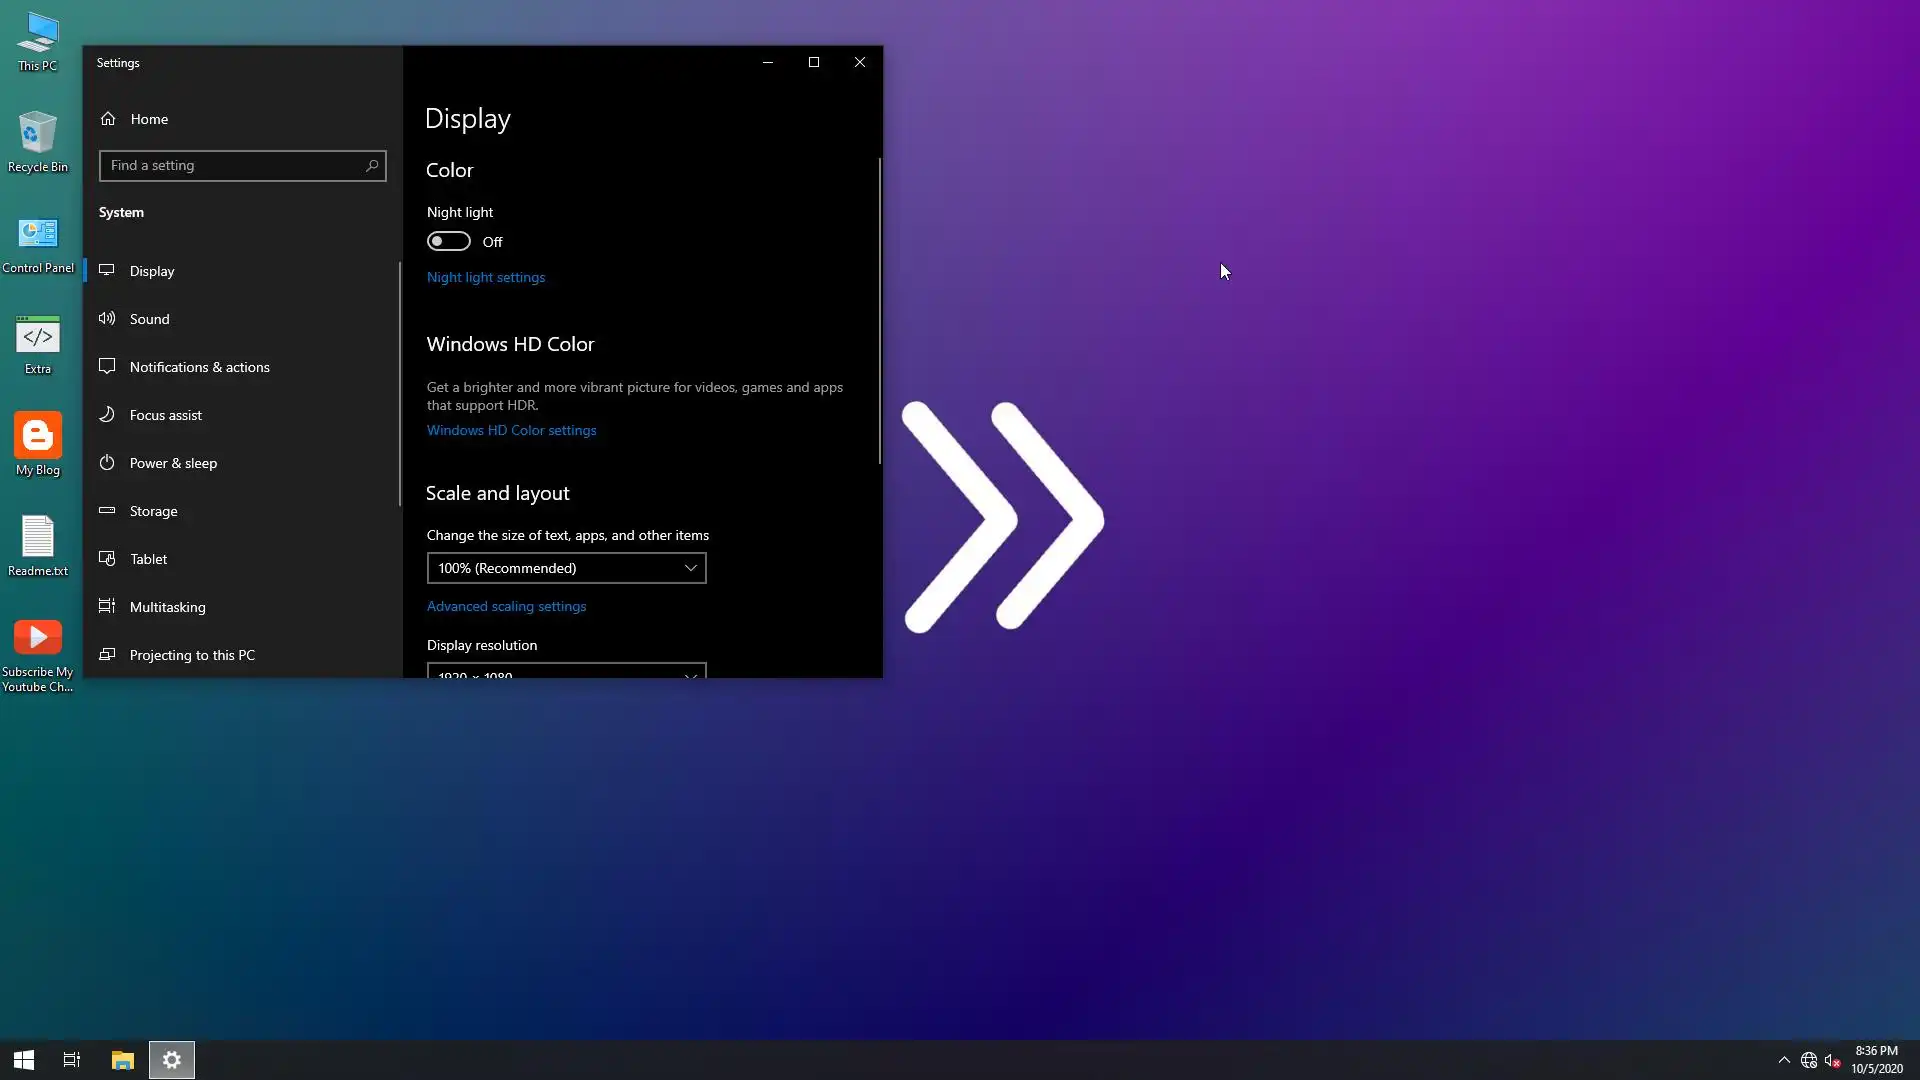Show hidden system tray icons
The height and width of the screenshot is (1080, 1920).
(1784, 1060)
